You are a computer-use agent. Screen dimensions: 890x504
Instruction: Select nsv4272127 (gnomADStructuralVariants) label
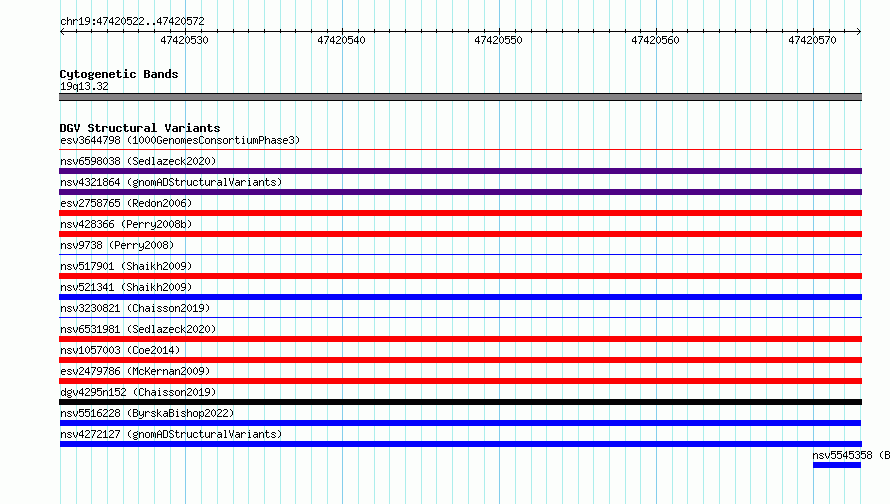(171, 434)
